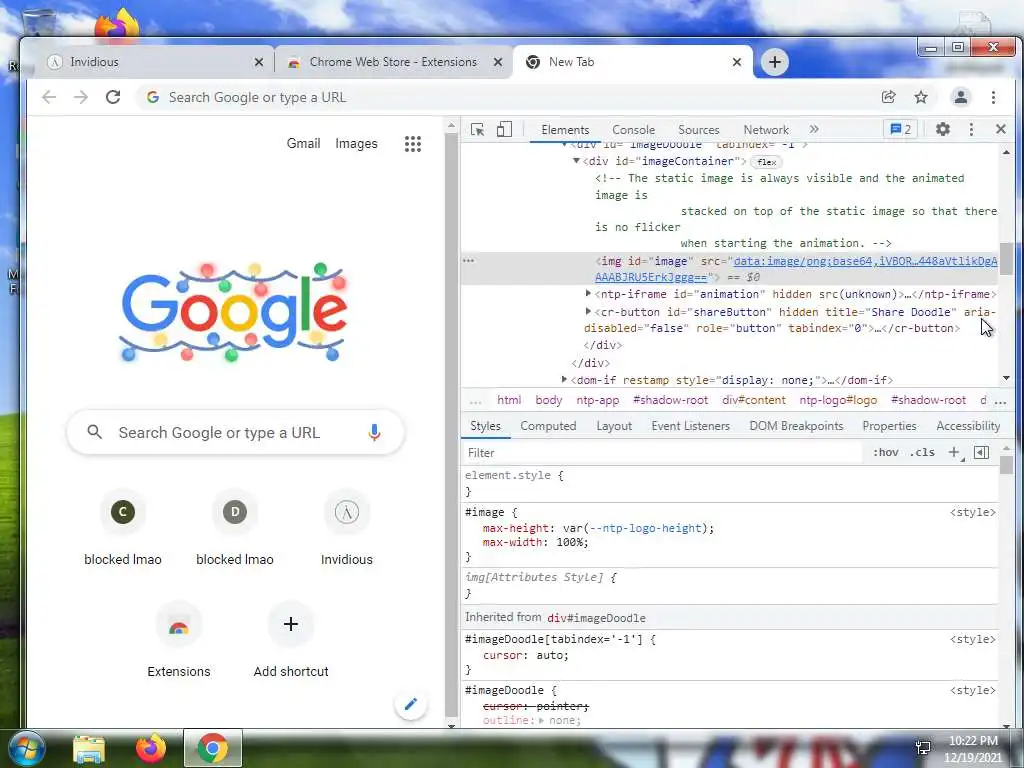
Task: Click the styles Filter input field
Action: coord(663,453)
